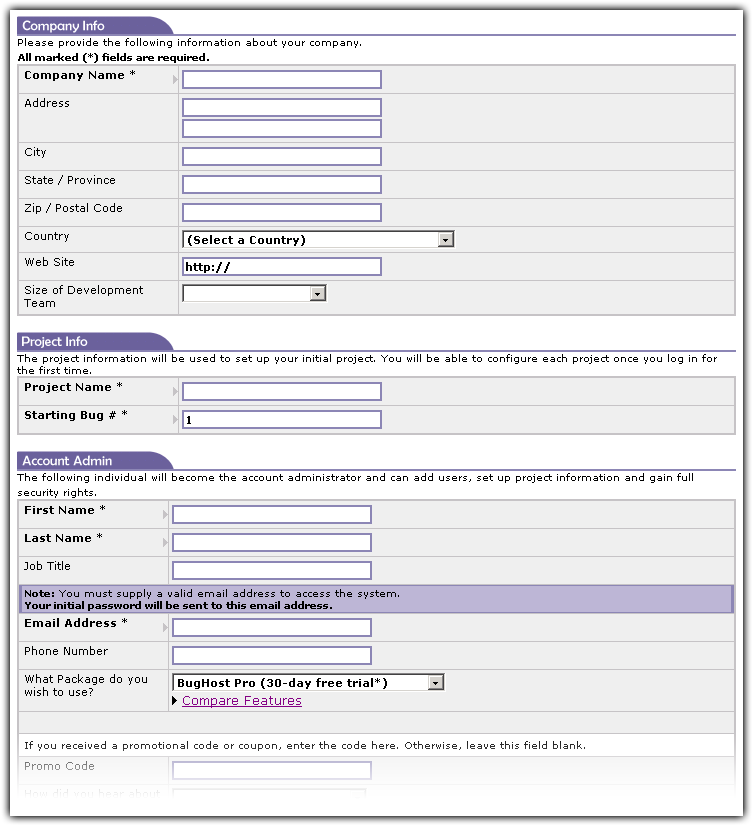753x826 pixels.
Task: Open the Size of Development Team dropdown
Action: point(254,294)
